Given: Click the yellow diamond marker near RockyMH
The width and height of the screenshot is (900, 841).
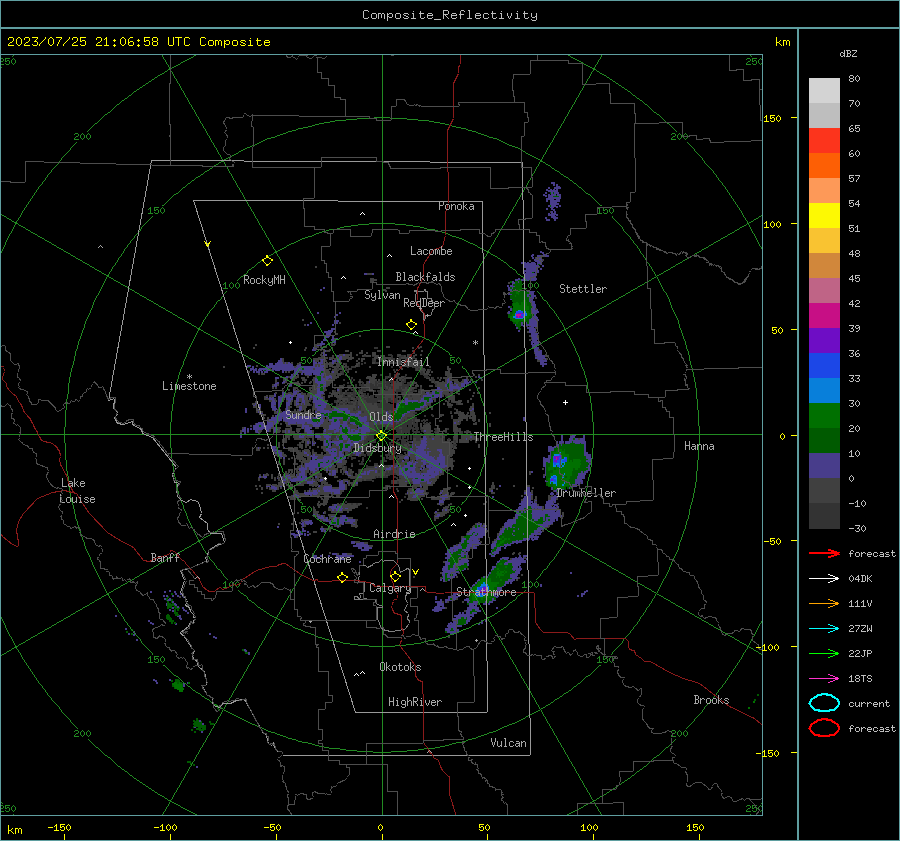Looking at the screenshot, I should point(267,261).
